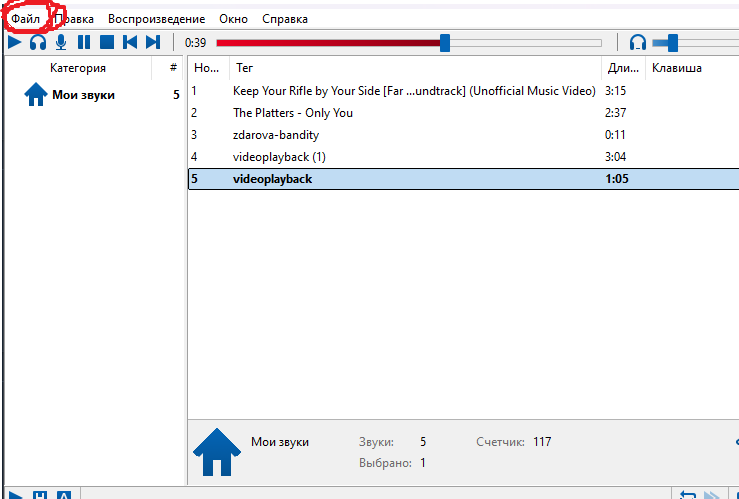Viewport: 739px width, 499px height.
Task: Skip to the previous sound
Action: (x=130, y=42)
